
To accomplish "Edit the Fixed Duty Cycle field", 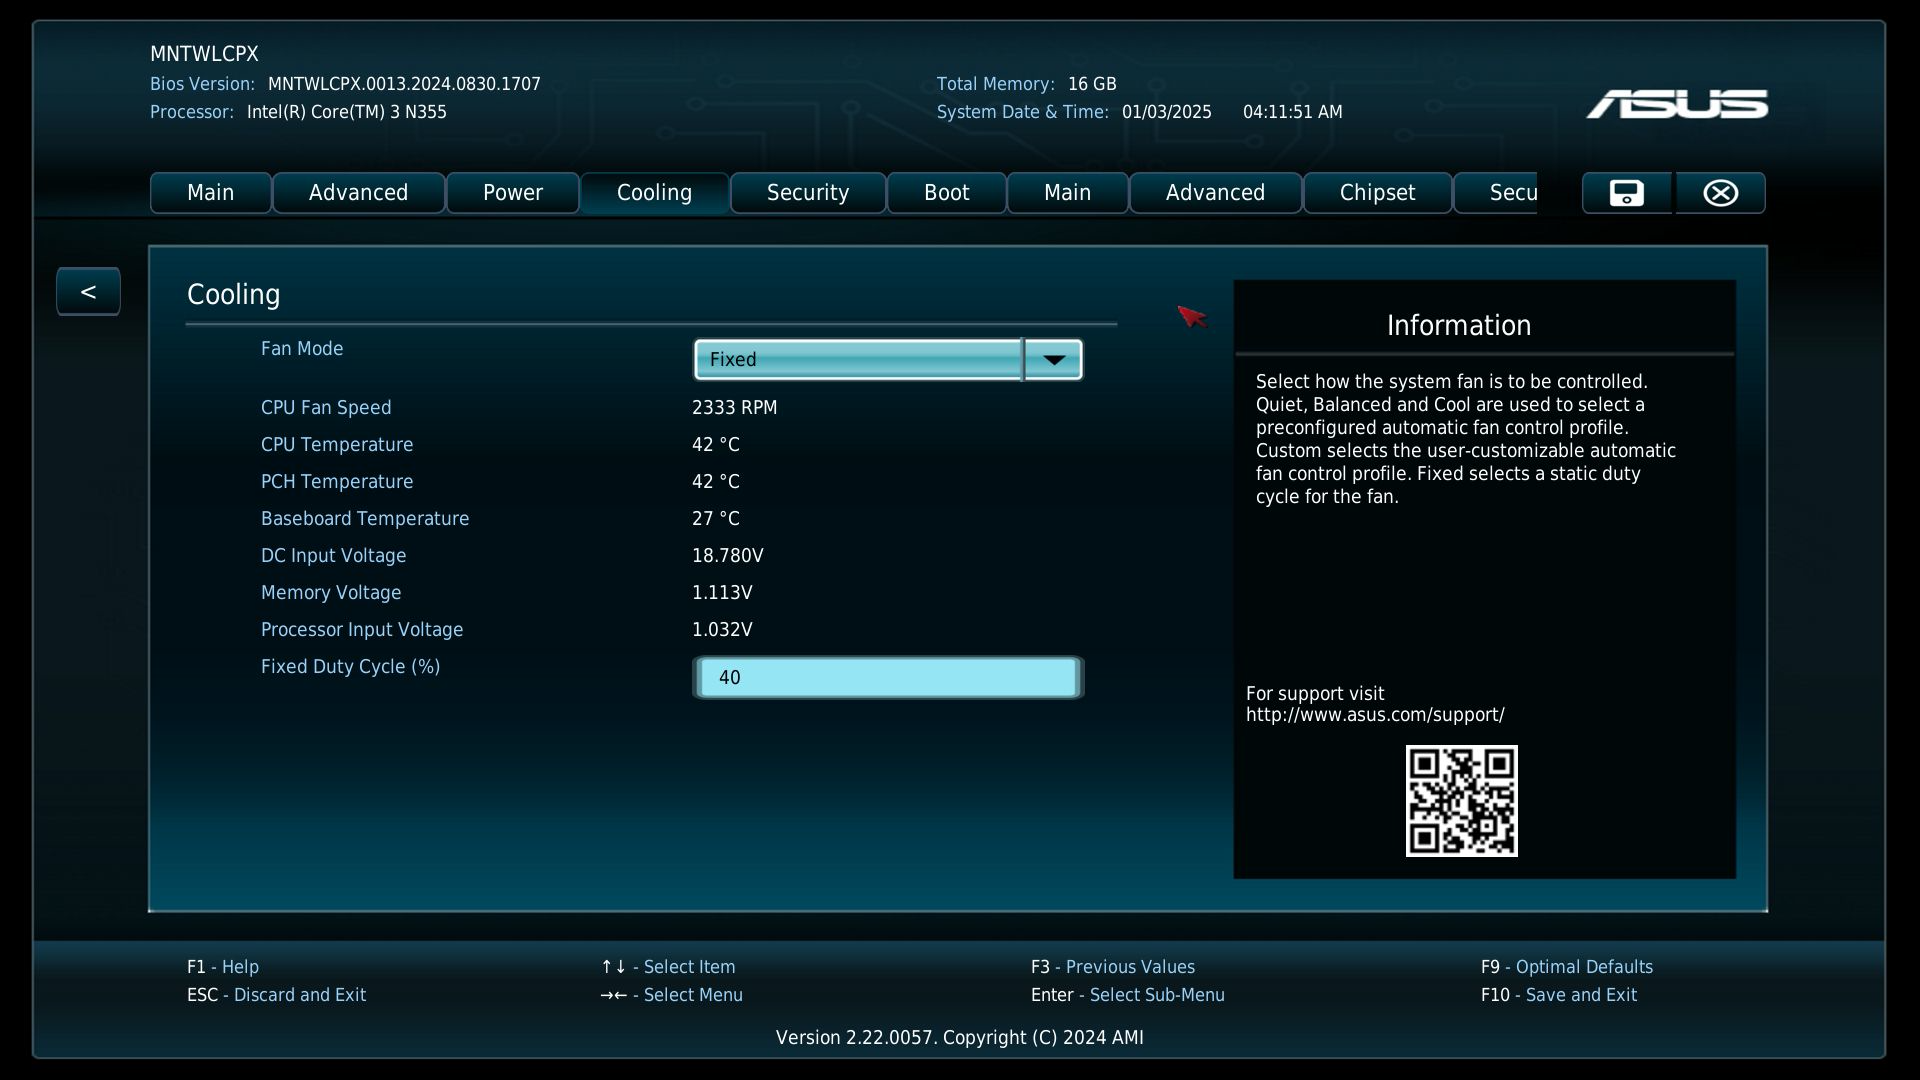I will (x=887, y=678).
